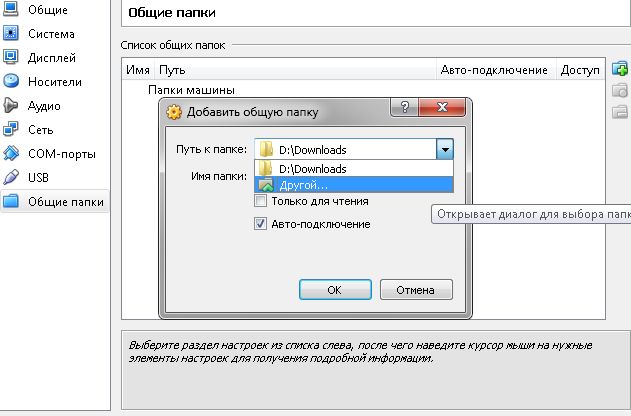Click the help question mark button

point(406,110)
